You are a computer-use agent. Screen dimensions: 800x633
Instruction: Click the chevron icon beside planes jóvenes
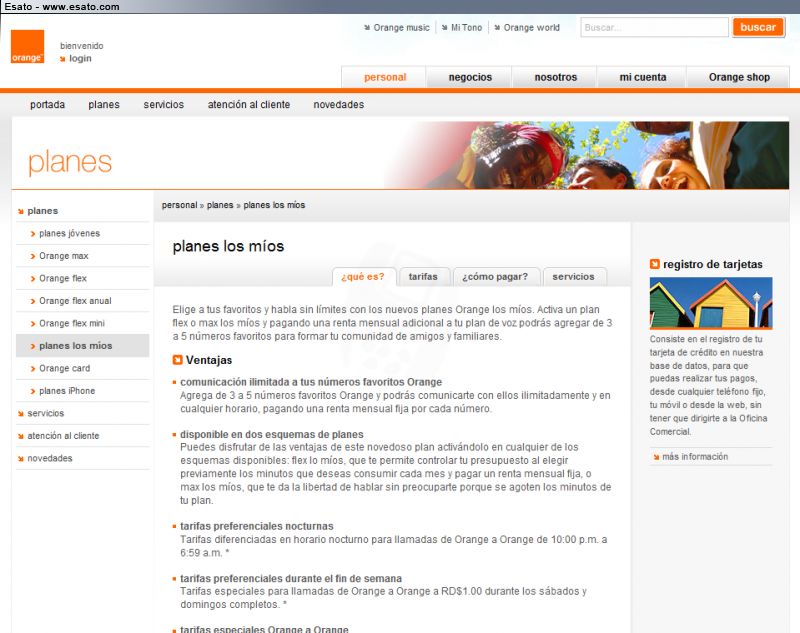pos(33,234)
